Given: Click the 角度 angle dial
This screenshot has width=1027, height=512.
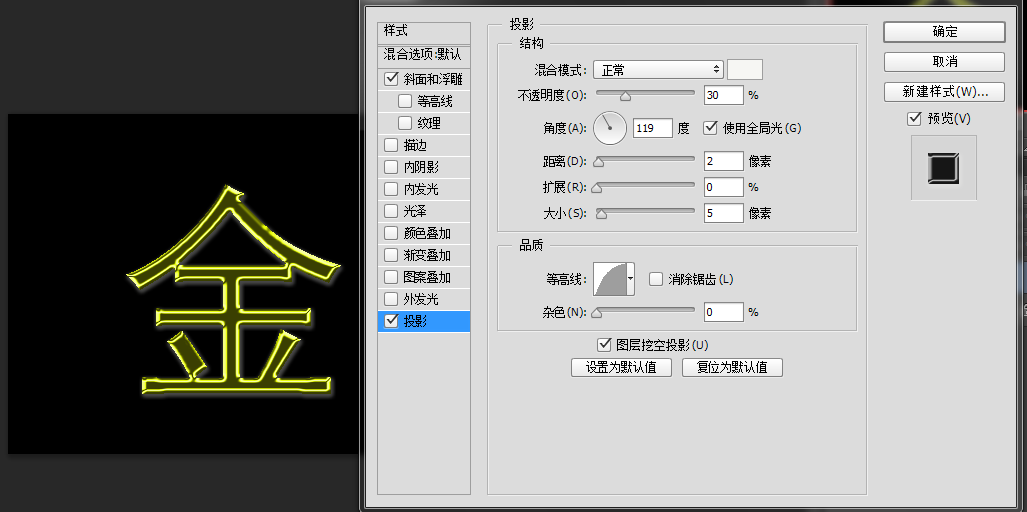Looking at the screenshot, I should pyautogui.click(x=610, y=128).
